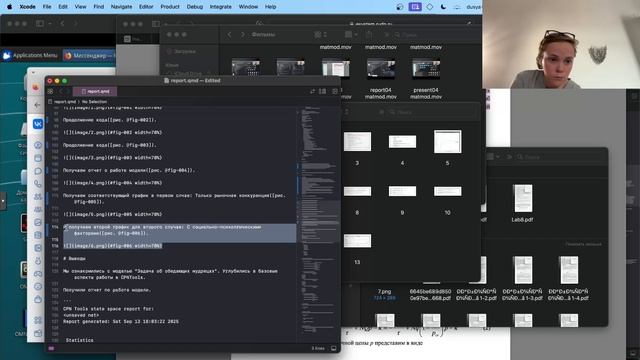Toggle the debug area icon at bottom right
Screen dimensions: 640x360
click(x=333, y=348)
